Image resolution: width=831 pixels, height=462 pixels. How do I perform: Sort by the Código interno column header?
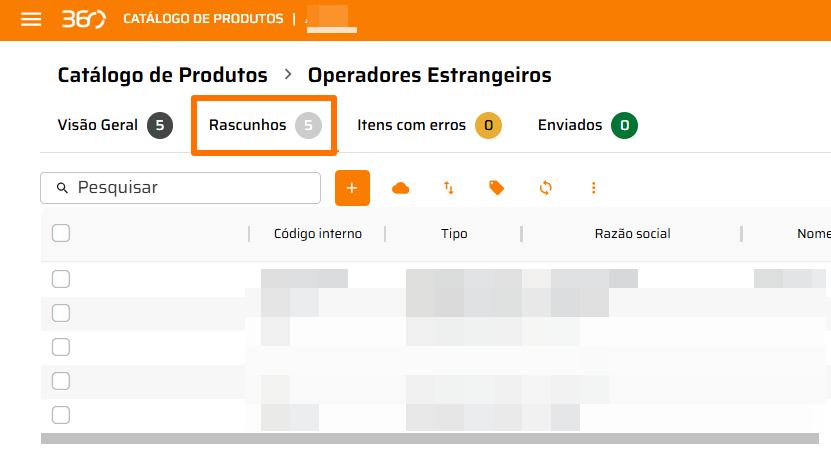(317, 234)
